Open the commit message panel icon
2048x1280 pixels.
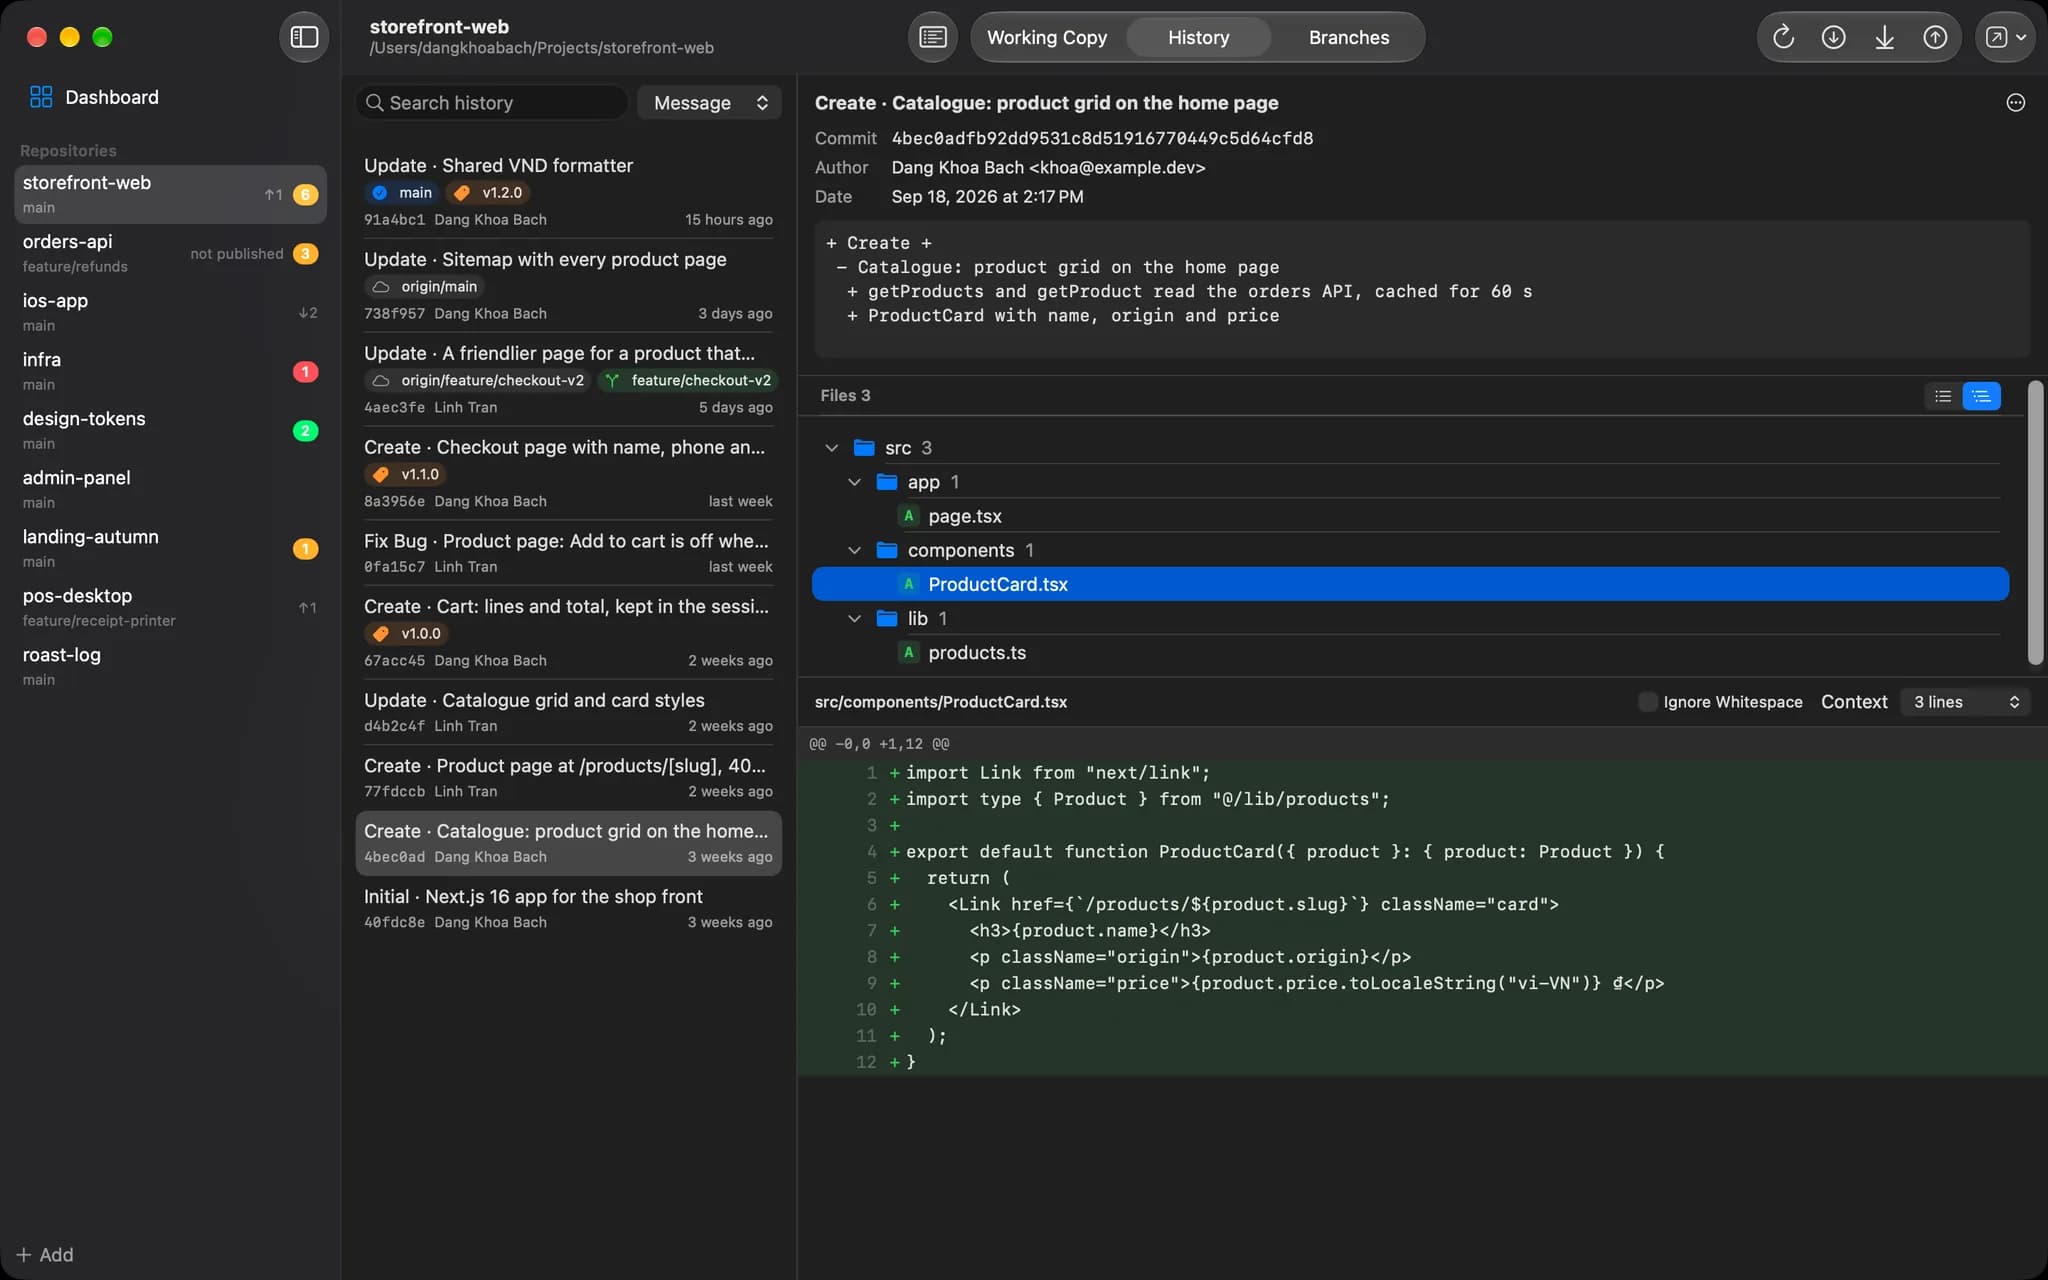tap(932, 37)
